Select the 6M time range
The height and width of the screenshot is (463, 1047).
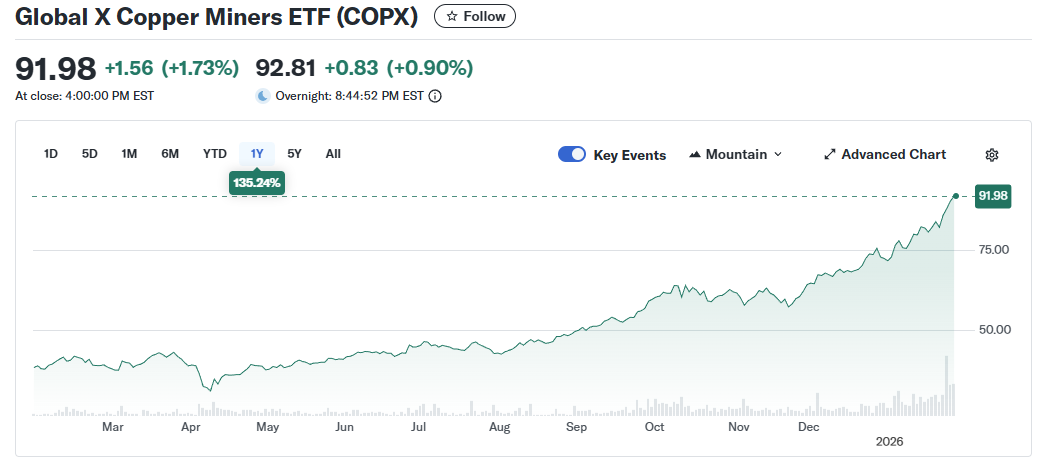[170, 154]
